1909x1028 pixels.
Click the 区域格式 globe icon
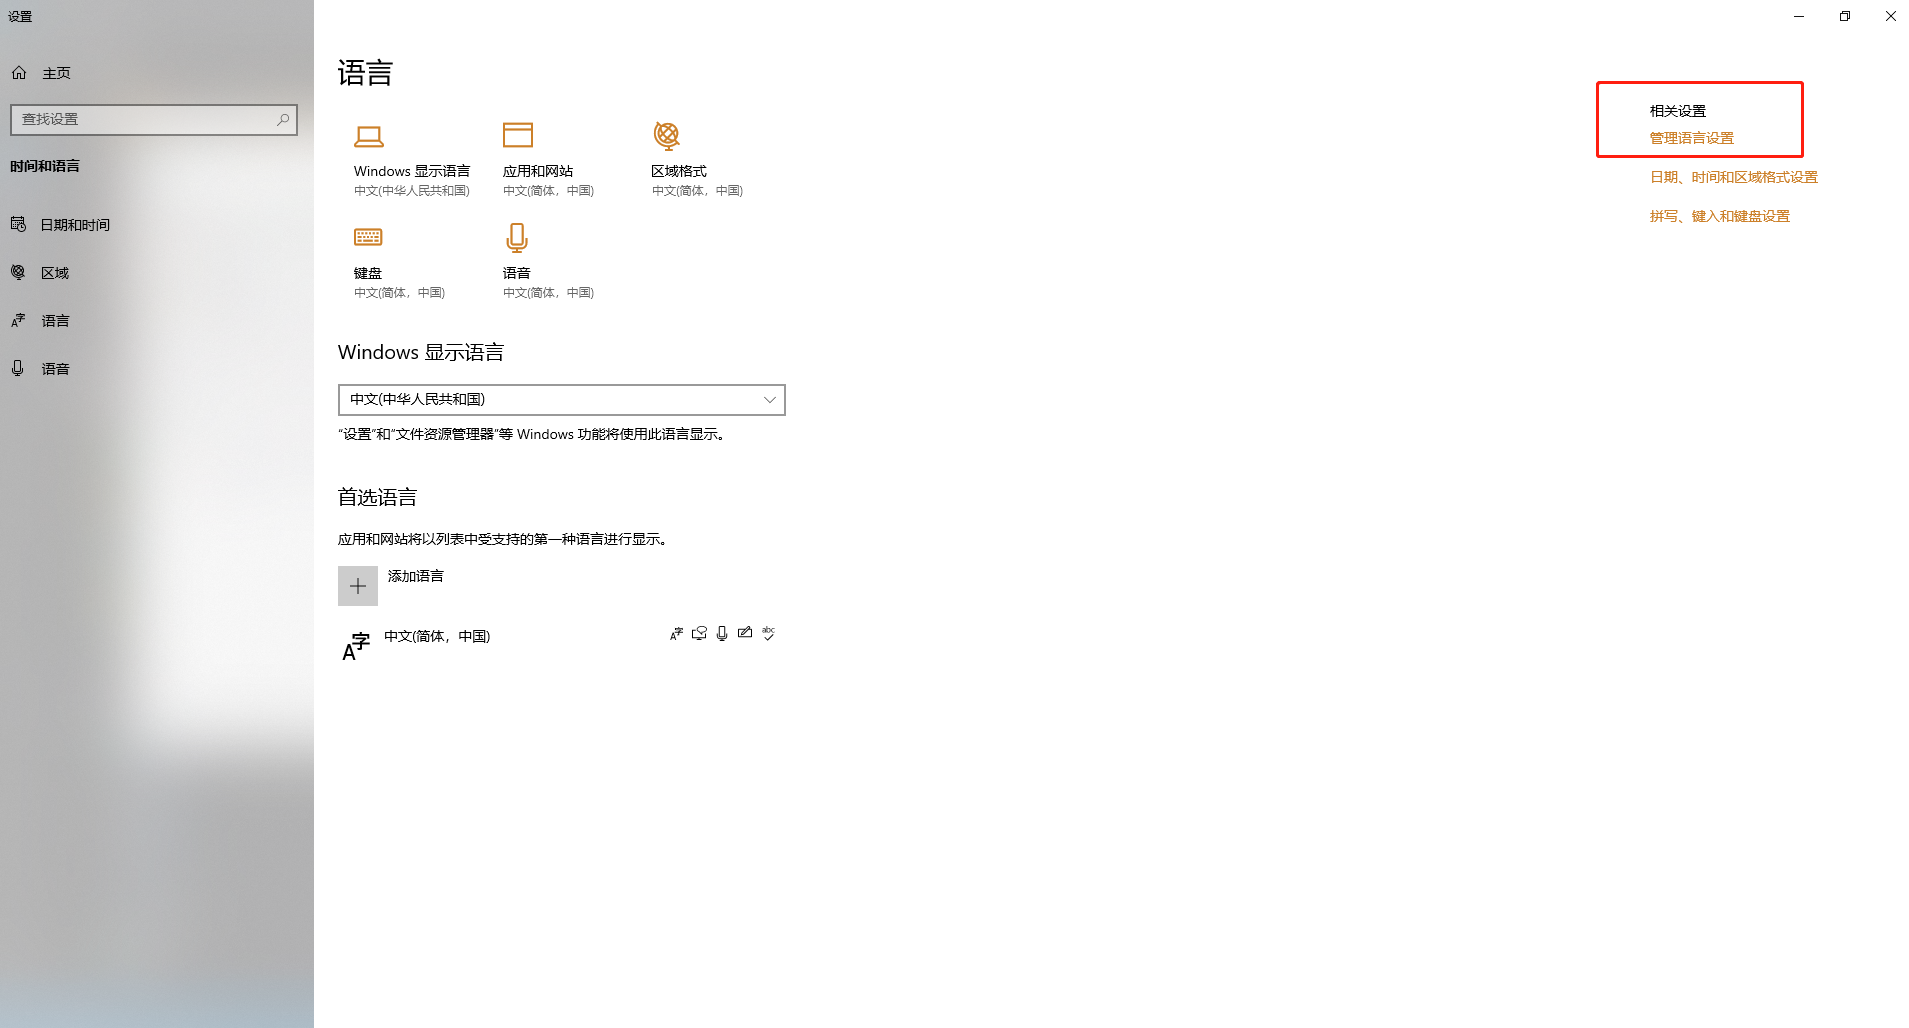(x=666, y=135)
